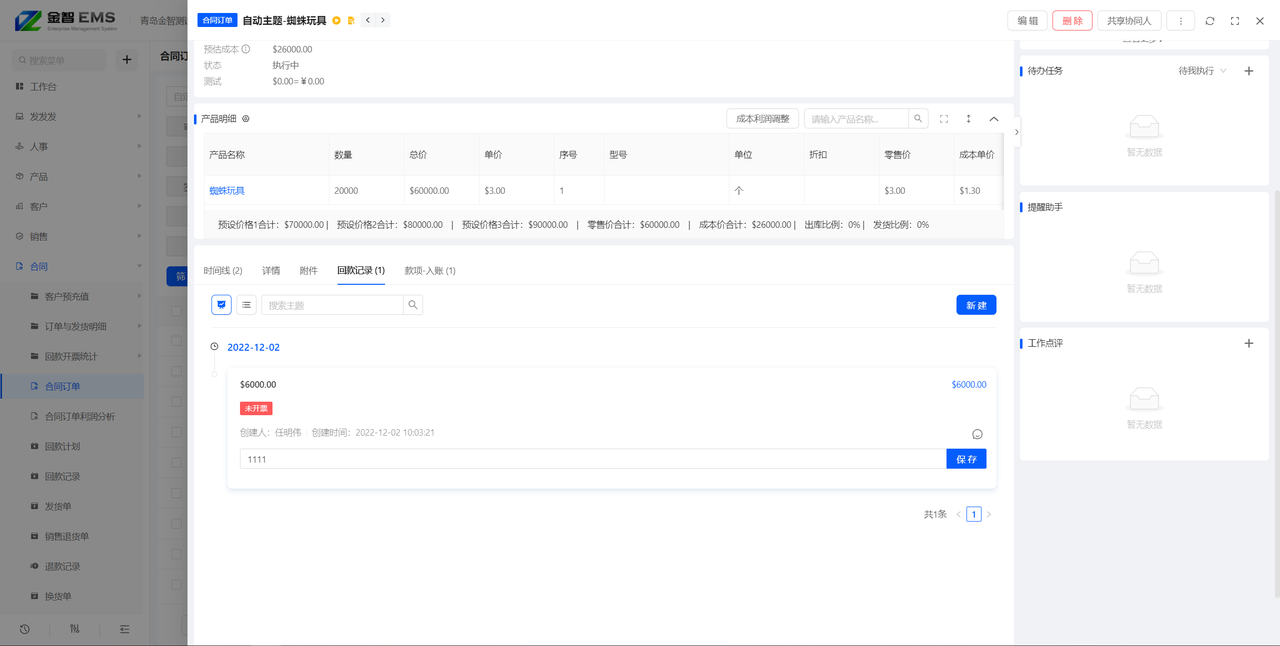Image resolution: width=1280 pixels, height=646 pixels.
Task: Click the previous page arrow in pagination
Action: click(958, 515)
